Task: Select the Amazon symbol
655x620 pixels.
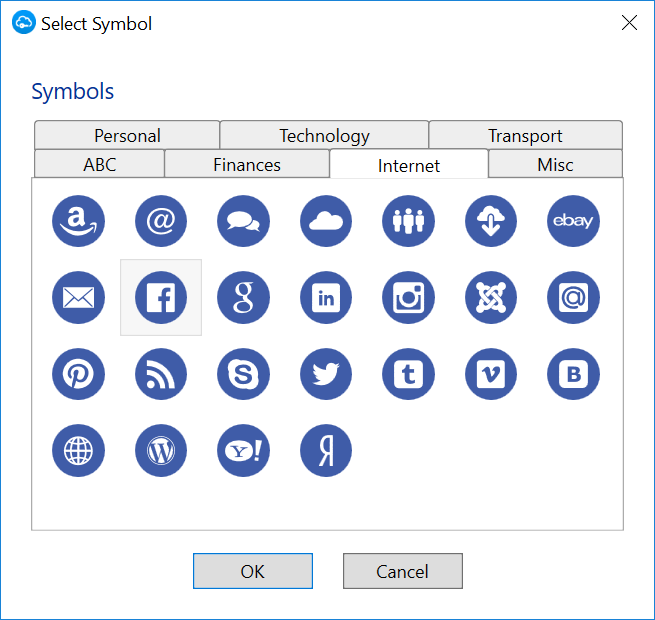Action: click(78, 221)
